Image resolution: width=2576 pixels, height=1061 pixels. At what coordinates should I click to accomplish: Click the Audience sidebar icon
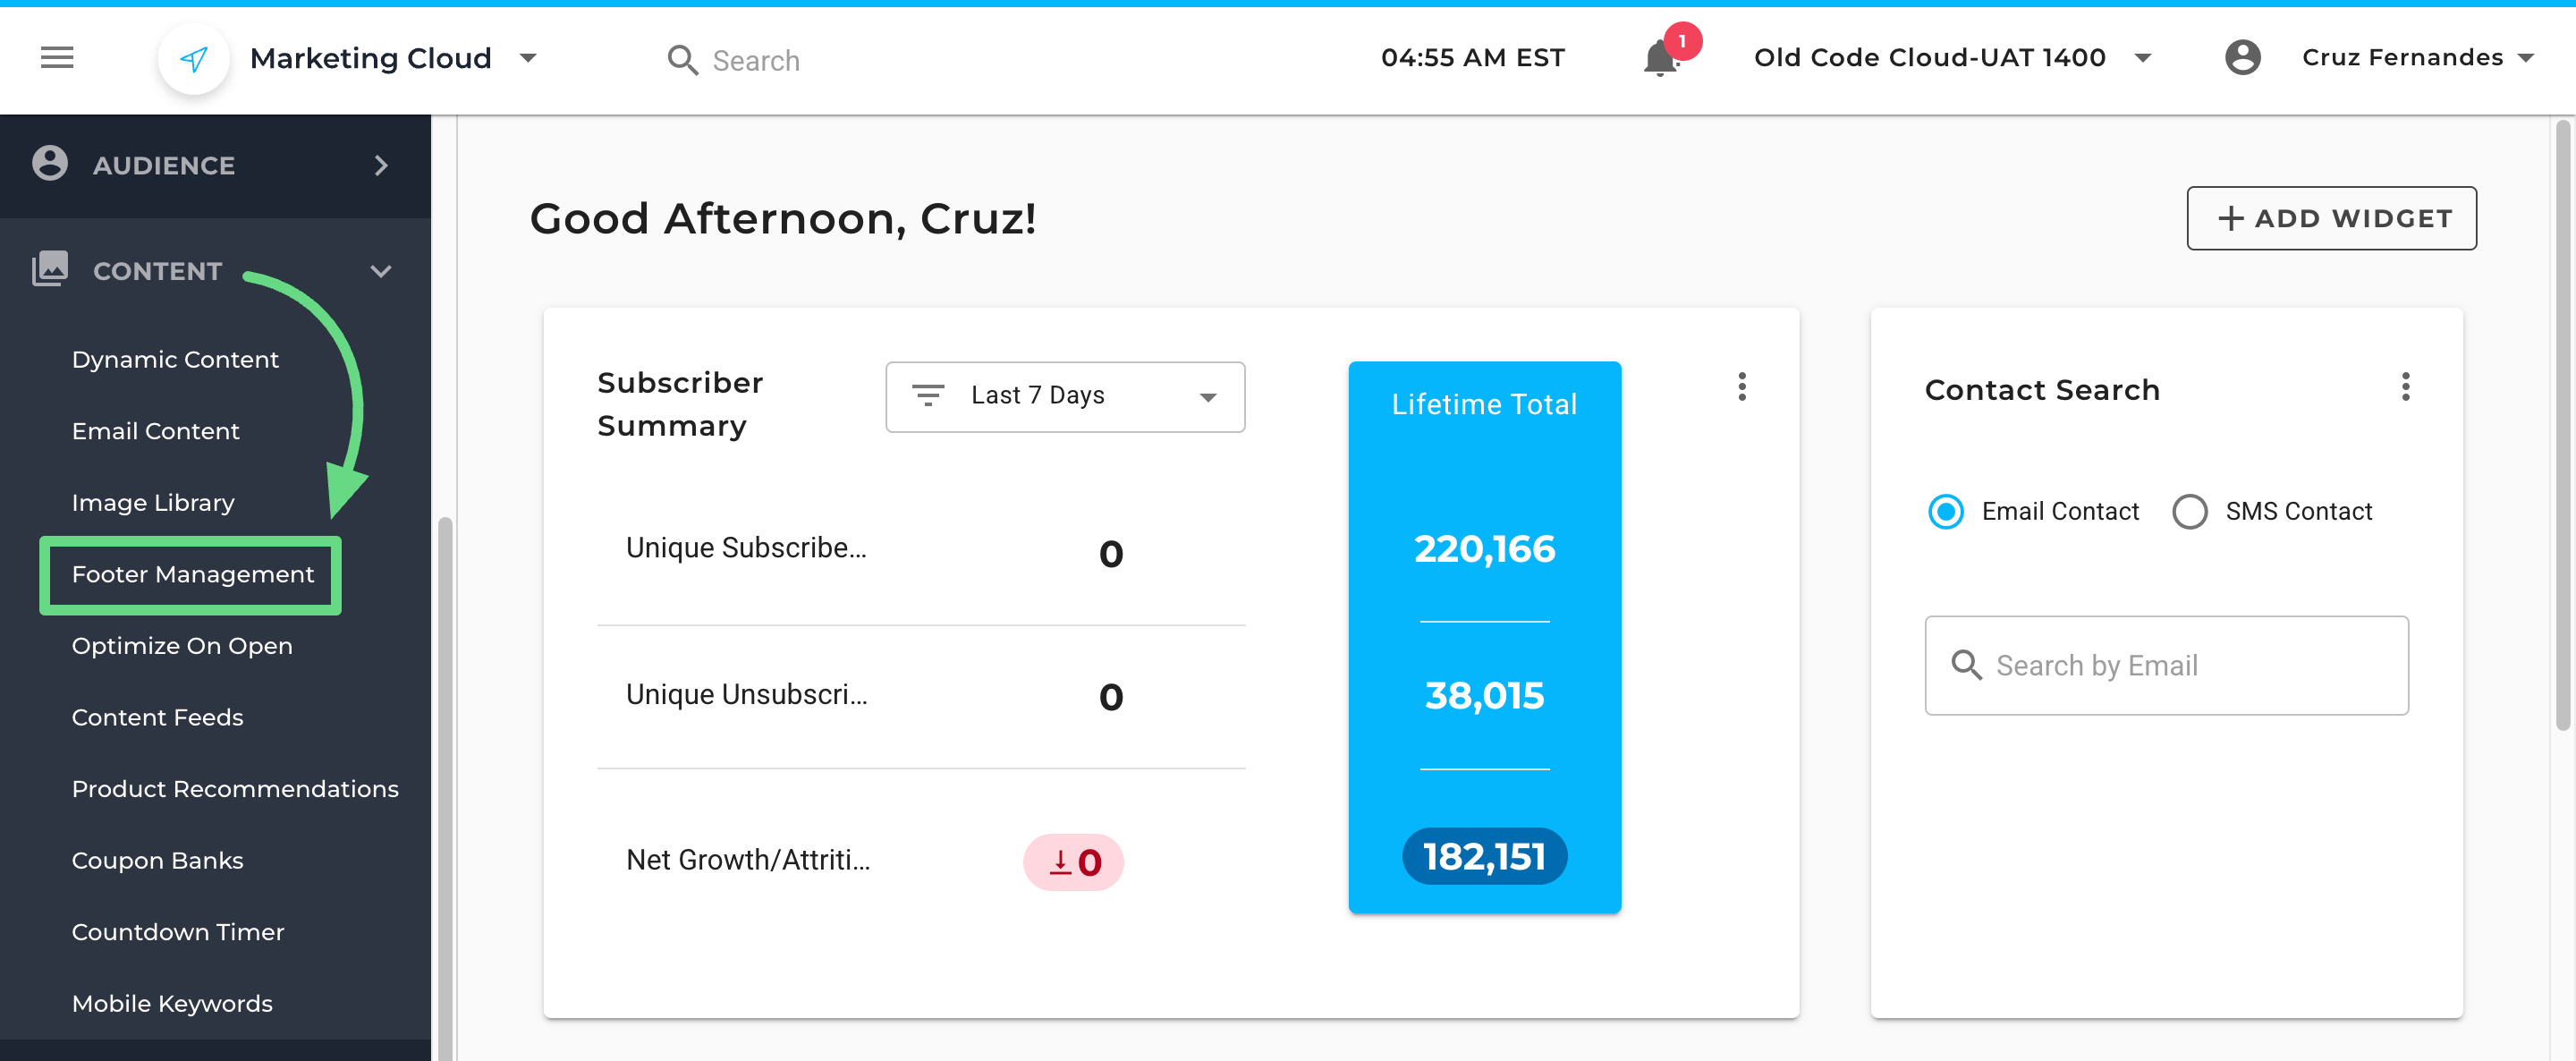49,165
